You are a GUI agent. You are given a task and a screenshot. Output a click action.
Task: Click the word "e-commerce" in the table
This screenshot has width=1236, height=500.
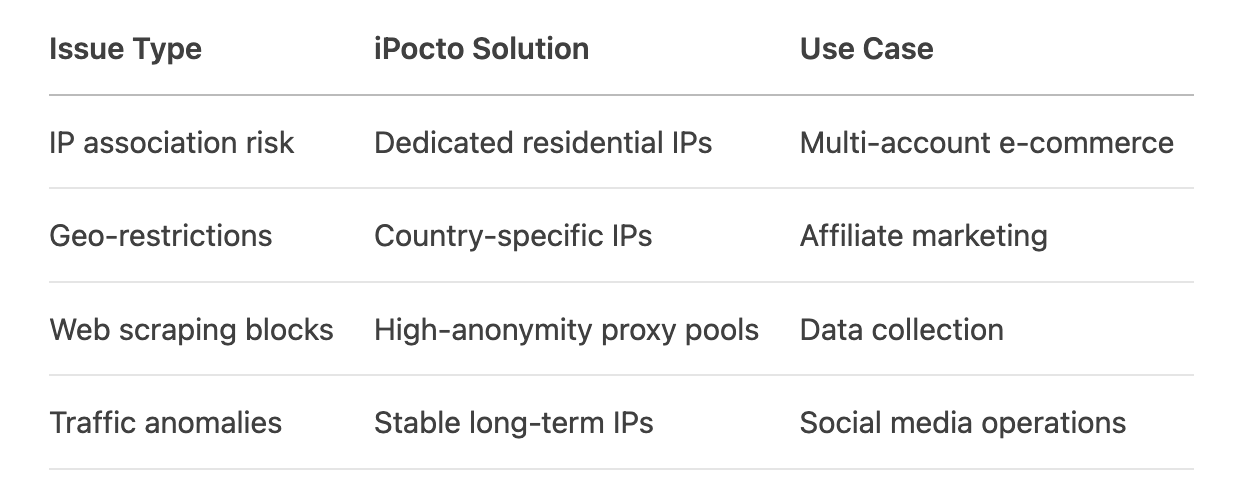(1086, 143)
